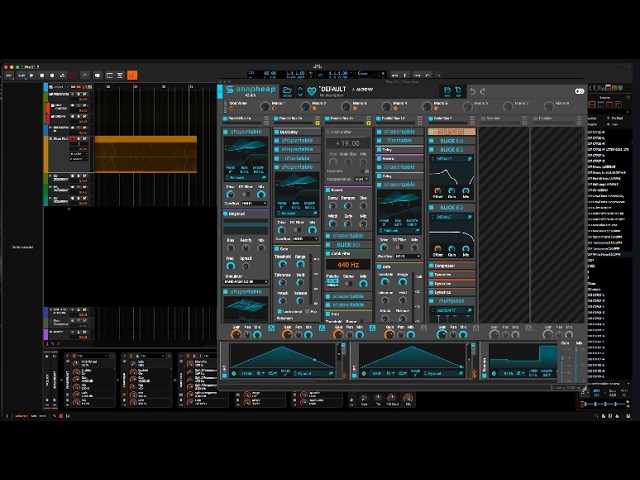Image resolution: width=640 pixels, height=480 pixels.
Task: Click the Macro 4 knob
Action: coord(386,107)
